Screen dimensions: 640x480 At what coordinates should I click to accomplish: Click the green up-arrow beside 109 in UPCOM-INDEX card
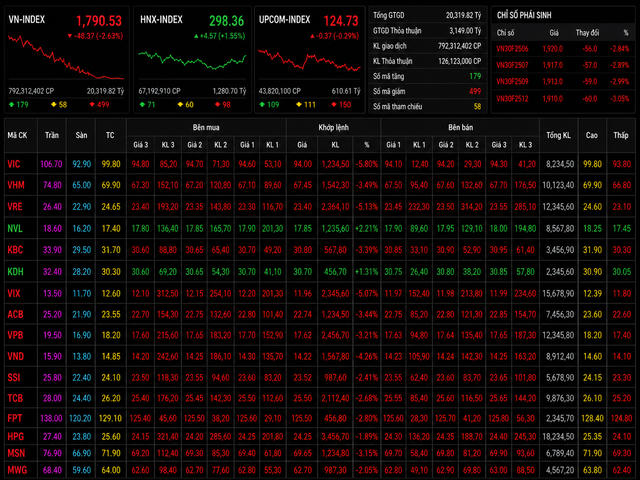pyautogui.click(x=262, y=104)
